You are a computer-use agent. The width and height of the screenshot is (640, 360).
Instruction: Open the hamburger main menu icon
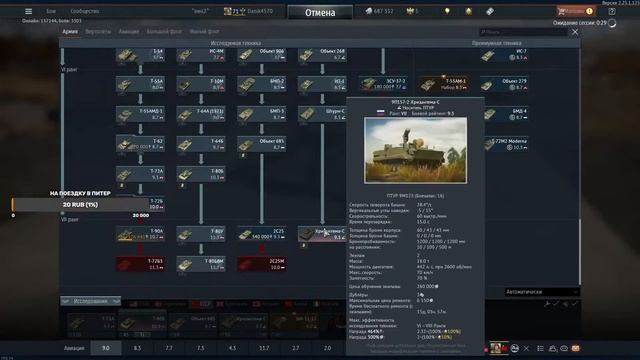(29, 11)
